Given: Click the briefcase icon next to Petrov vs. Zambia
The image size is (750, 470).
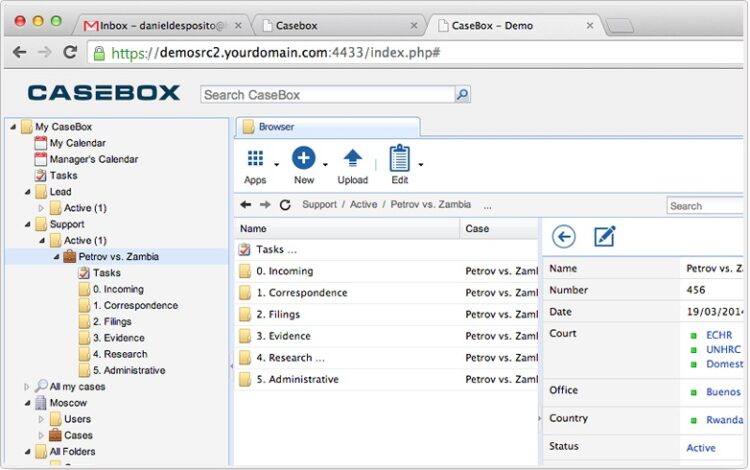Looking at the screenshot, I should pos(70,257).
